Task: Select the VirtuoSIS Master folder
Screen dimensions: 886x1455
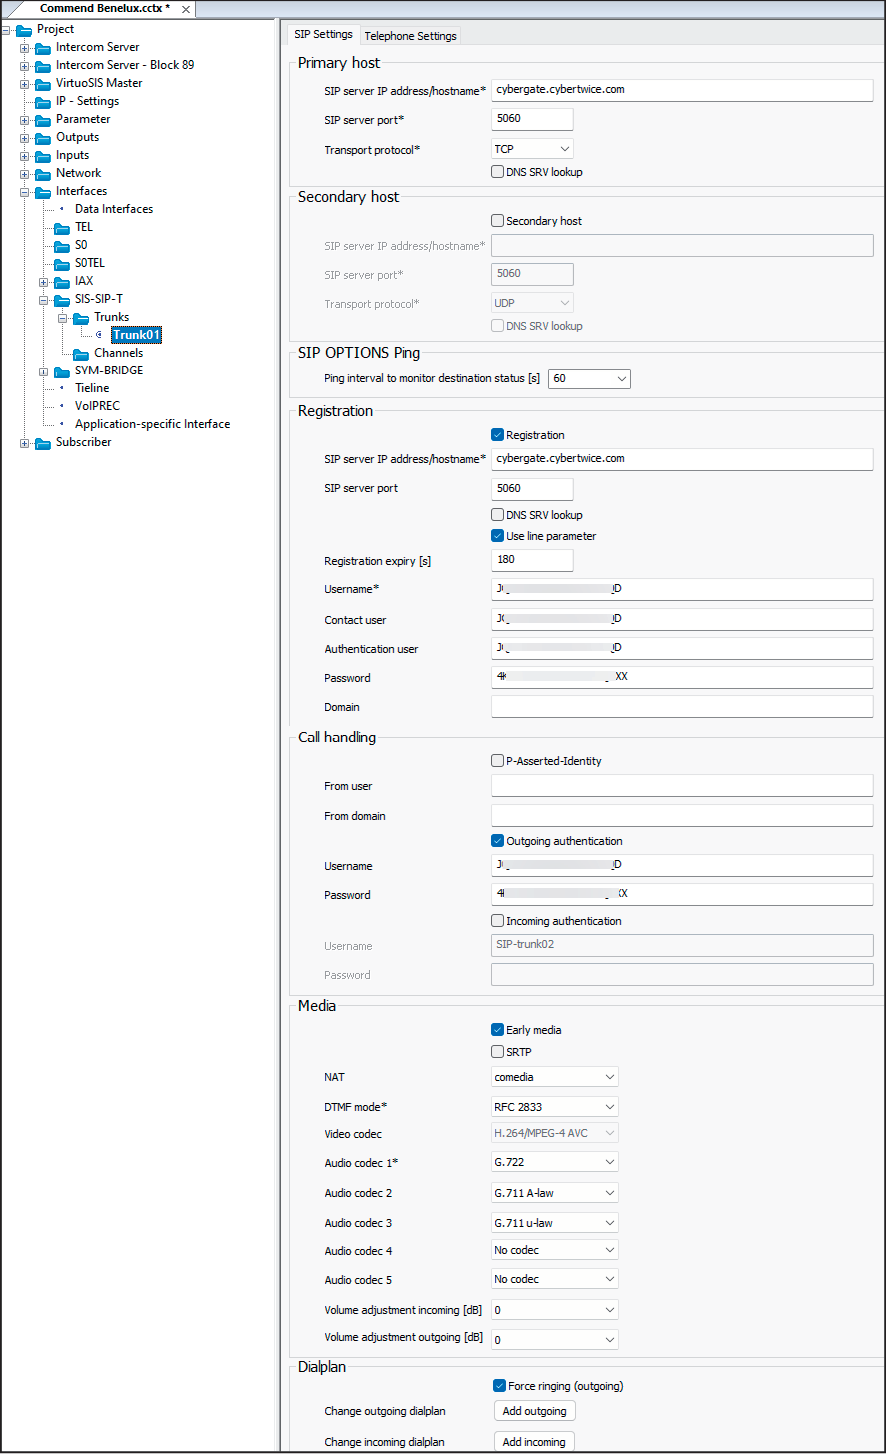Action: pos(97,82)
